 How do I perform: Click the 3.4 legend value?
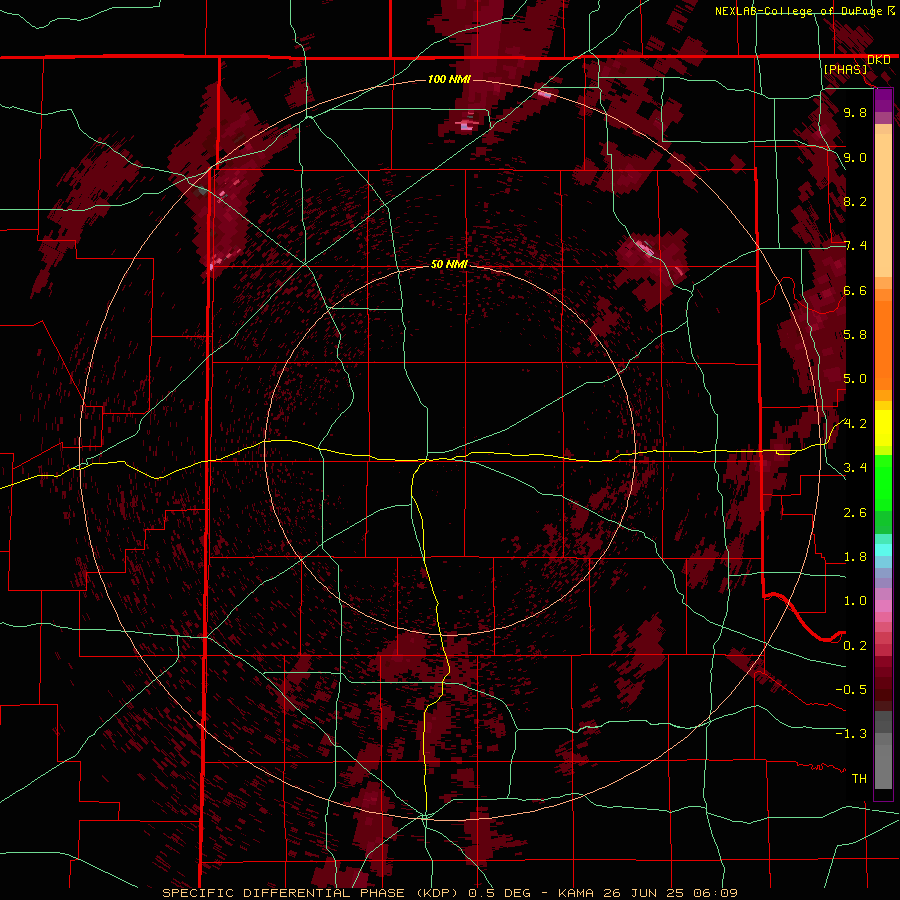855,468
